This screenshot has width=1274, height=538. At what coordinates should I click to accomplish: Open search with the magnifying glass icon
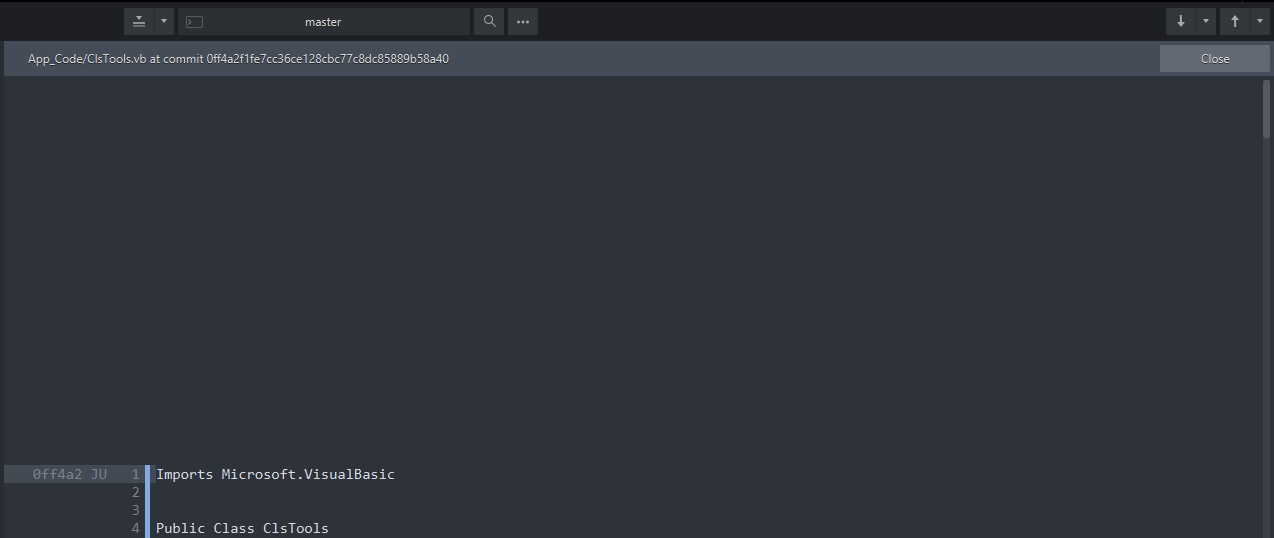click(489, 21)
